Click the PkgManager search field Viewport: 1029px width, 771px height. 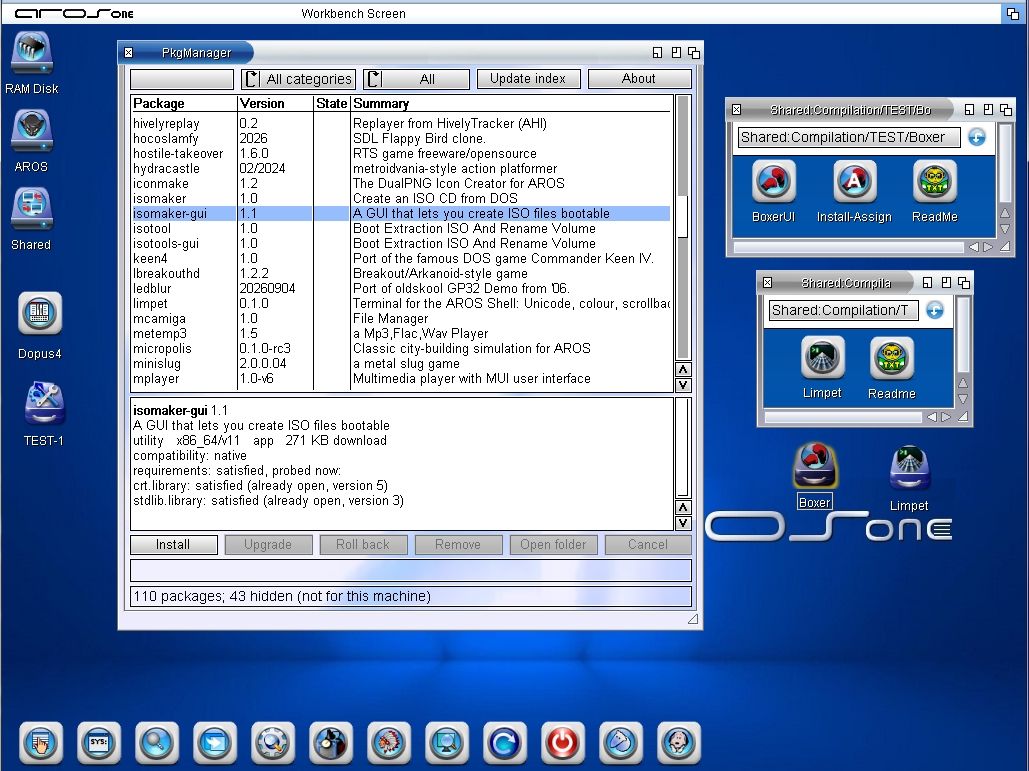coord(182,79)
